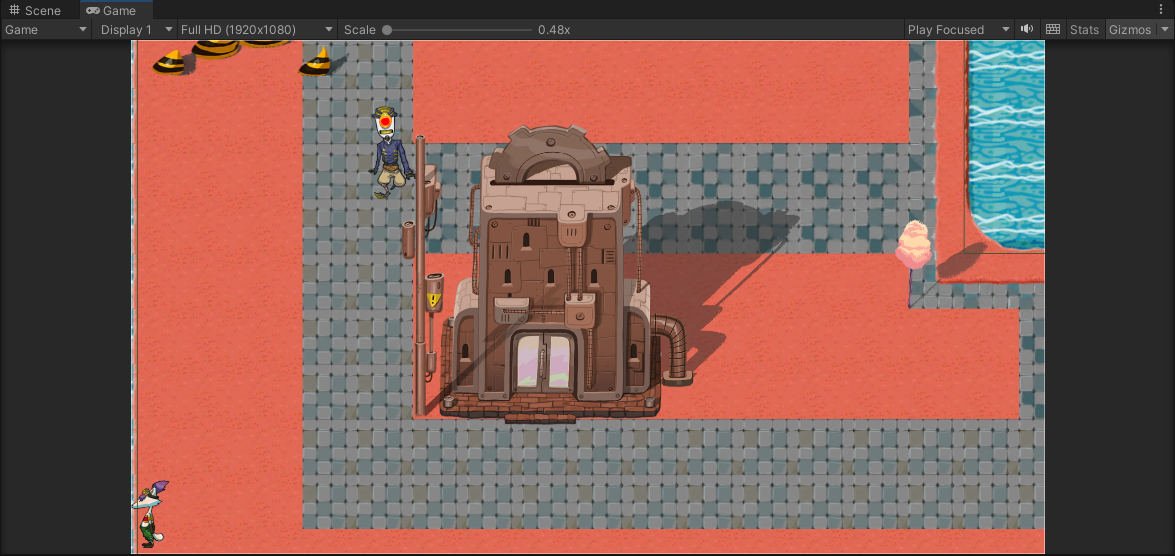The image size is (1175, 556).
Task: Open the Full HD (1920x1080) resolution dropdown
Action: tap(257, 30)
